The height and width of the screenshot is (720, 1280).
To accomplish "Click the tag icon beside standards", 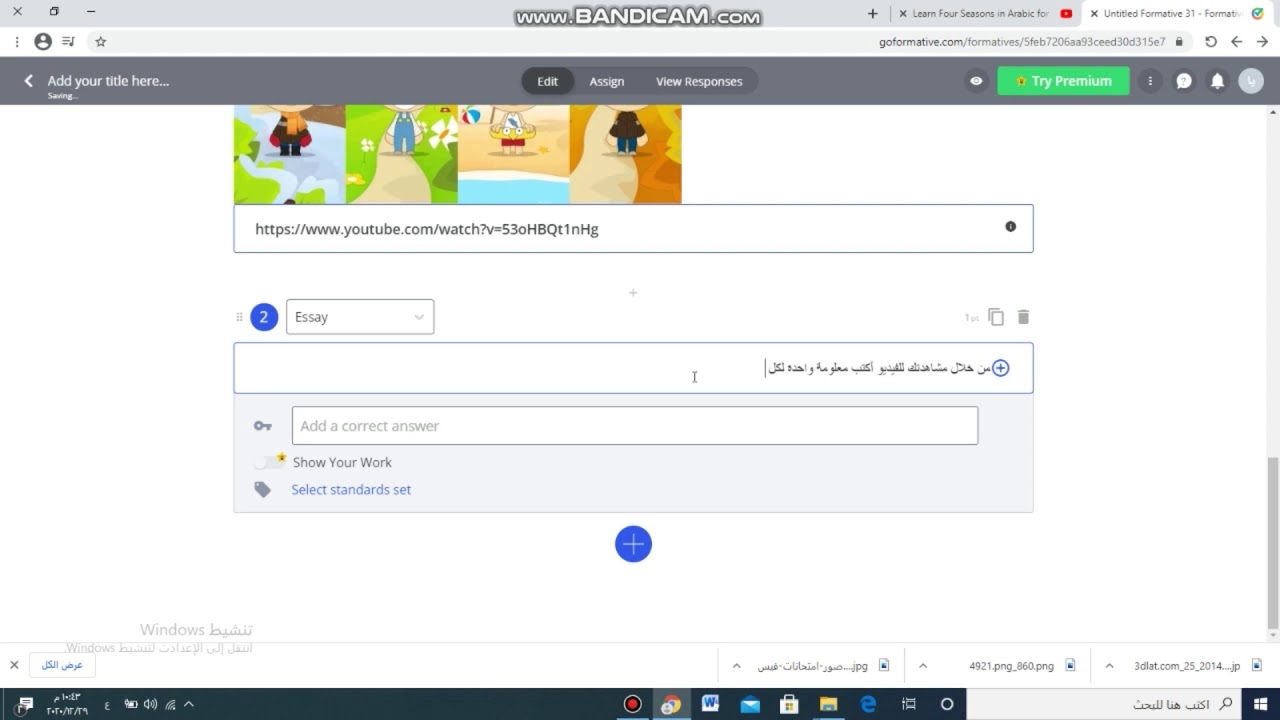I will (262, 489).
